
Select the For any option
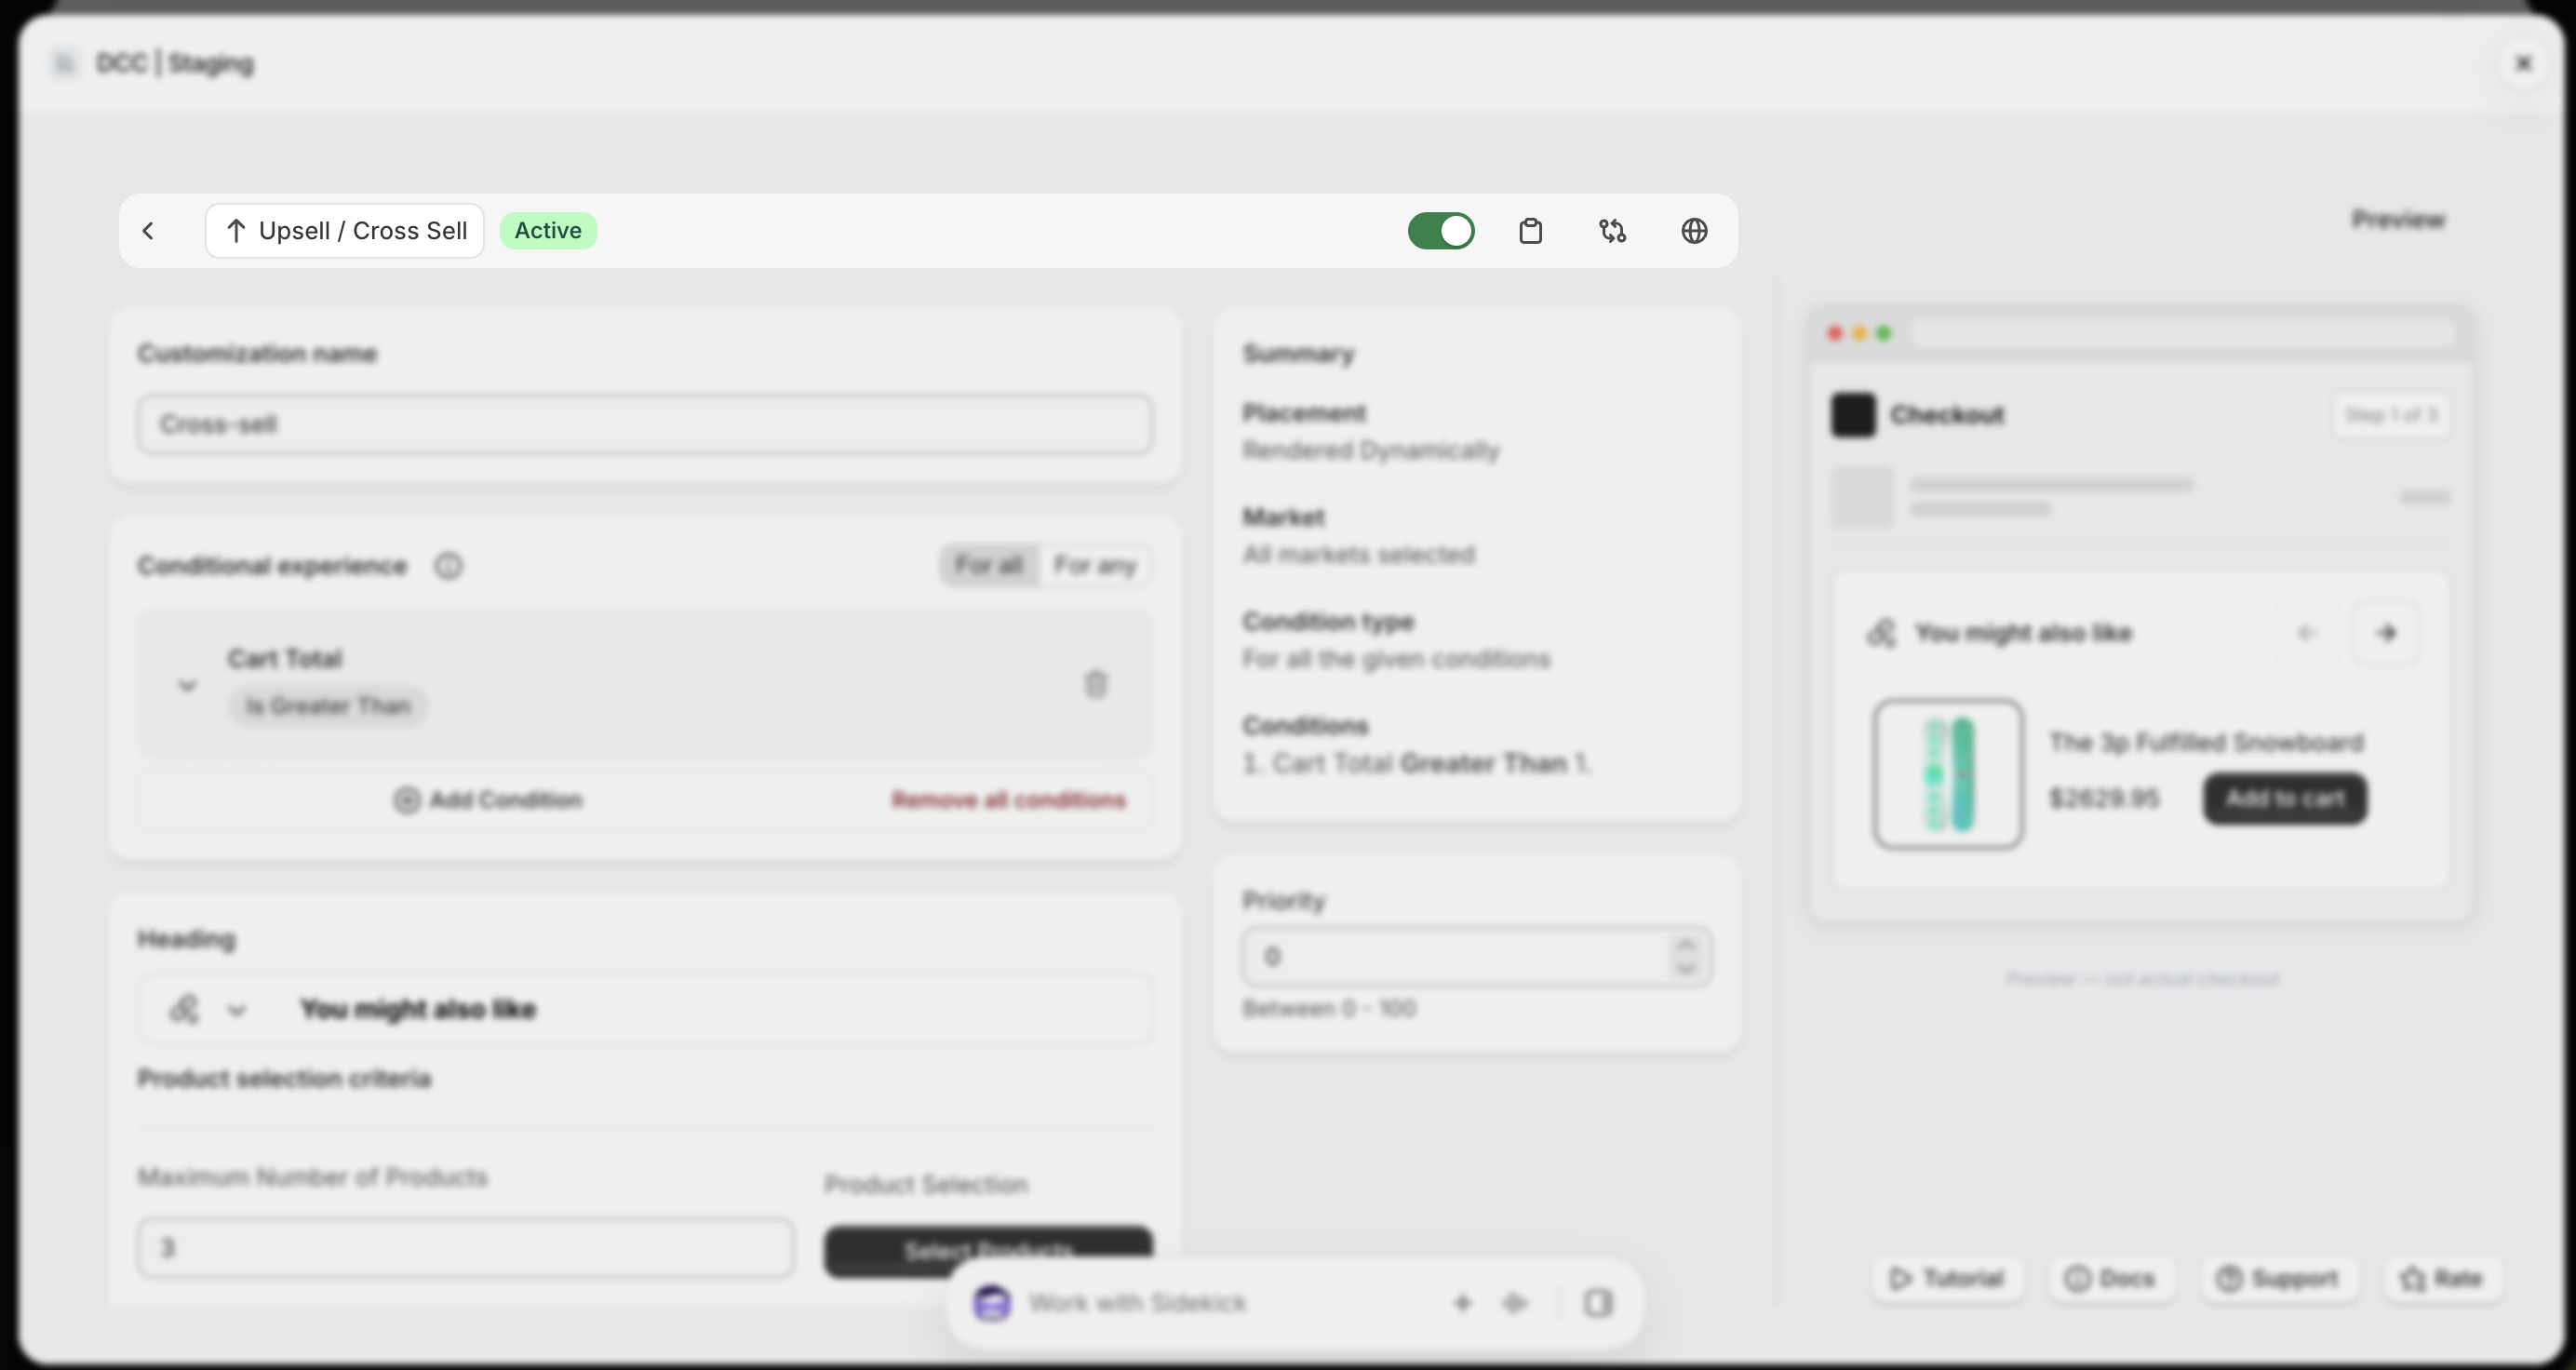point(1095,565)
